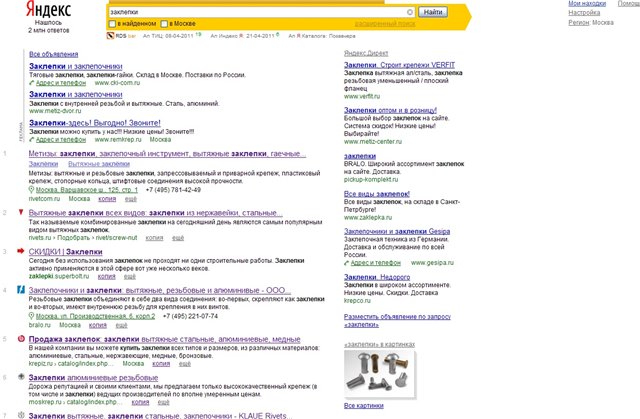Open the Яндекс.Директ link
The height and width of the screenshot is (419, 640).
pyautogui.click(x=366, y=53)
